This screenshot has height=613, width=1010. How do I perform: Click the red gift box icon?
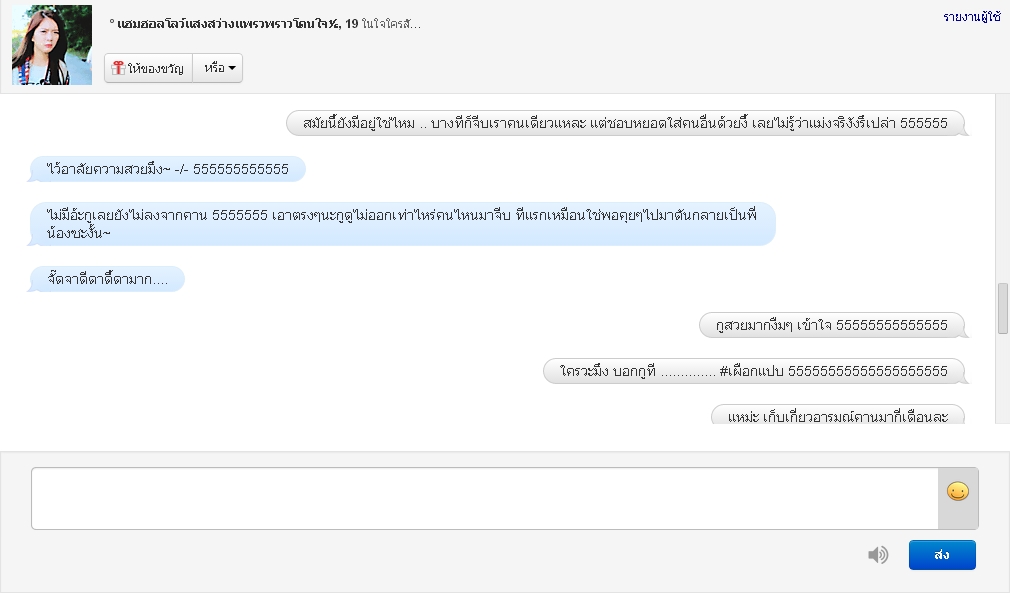(x=118, y=68)
